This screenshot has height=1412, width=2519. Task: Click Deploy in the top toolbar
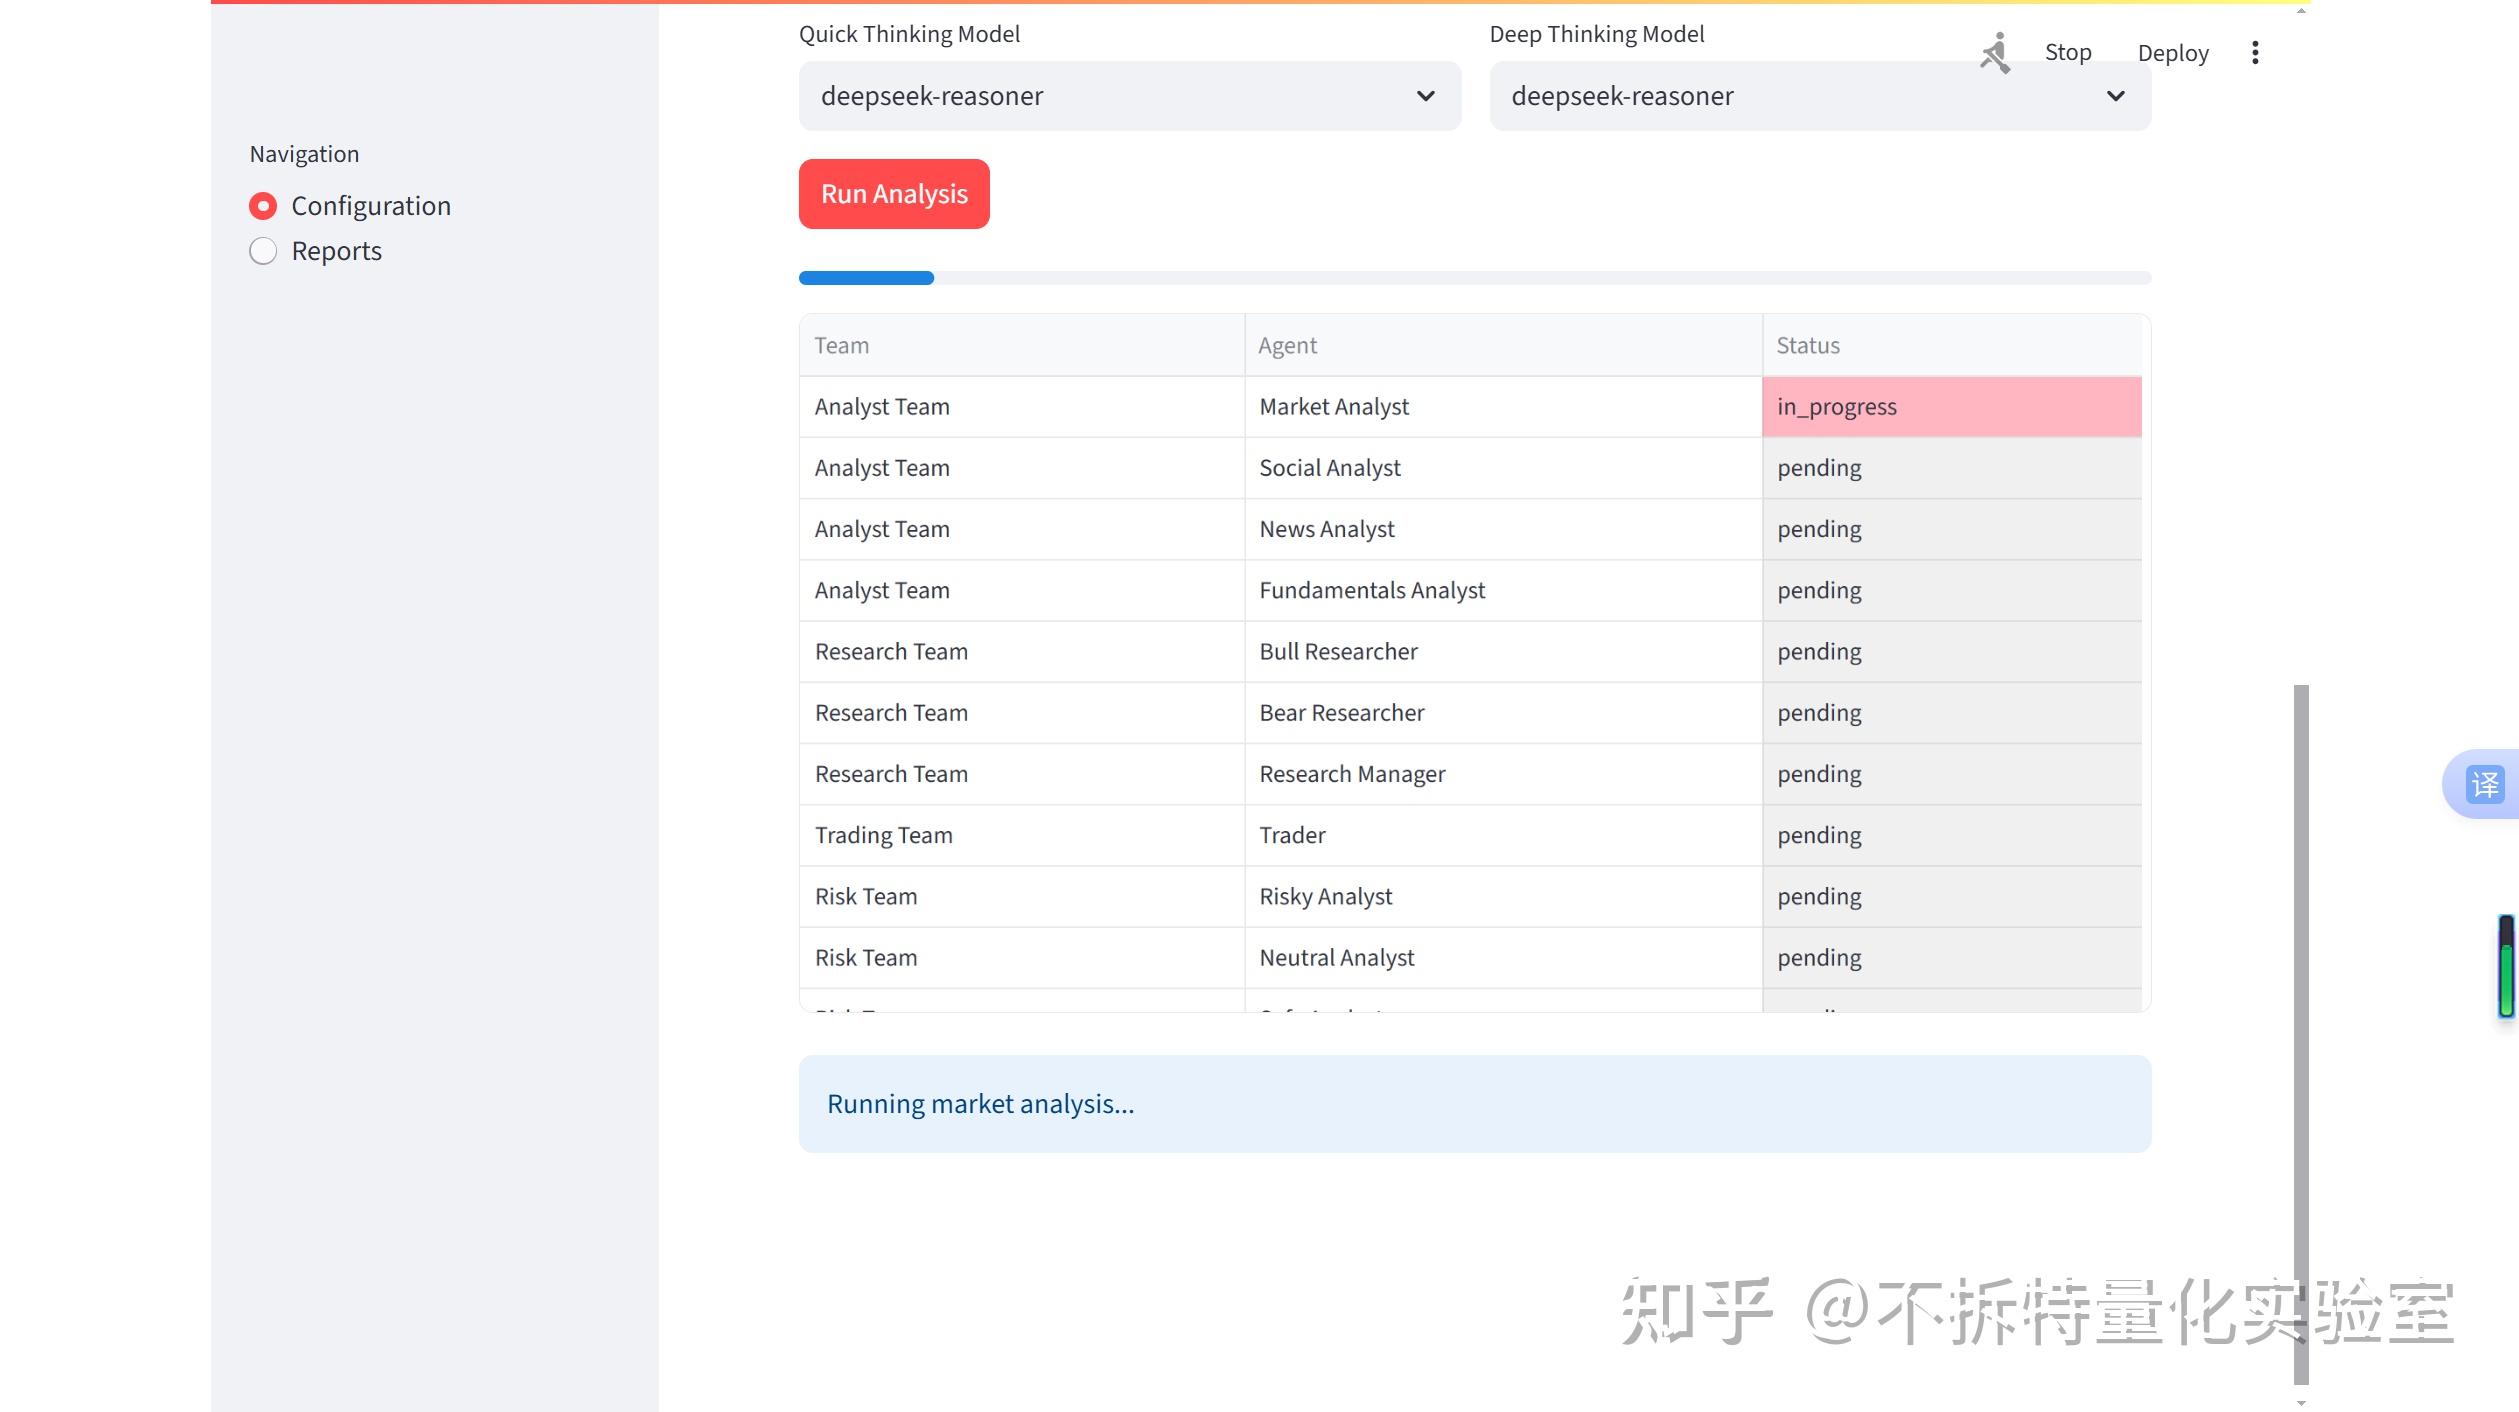pyautogui.click(x=2172, y=52)
